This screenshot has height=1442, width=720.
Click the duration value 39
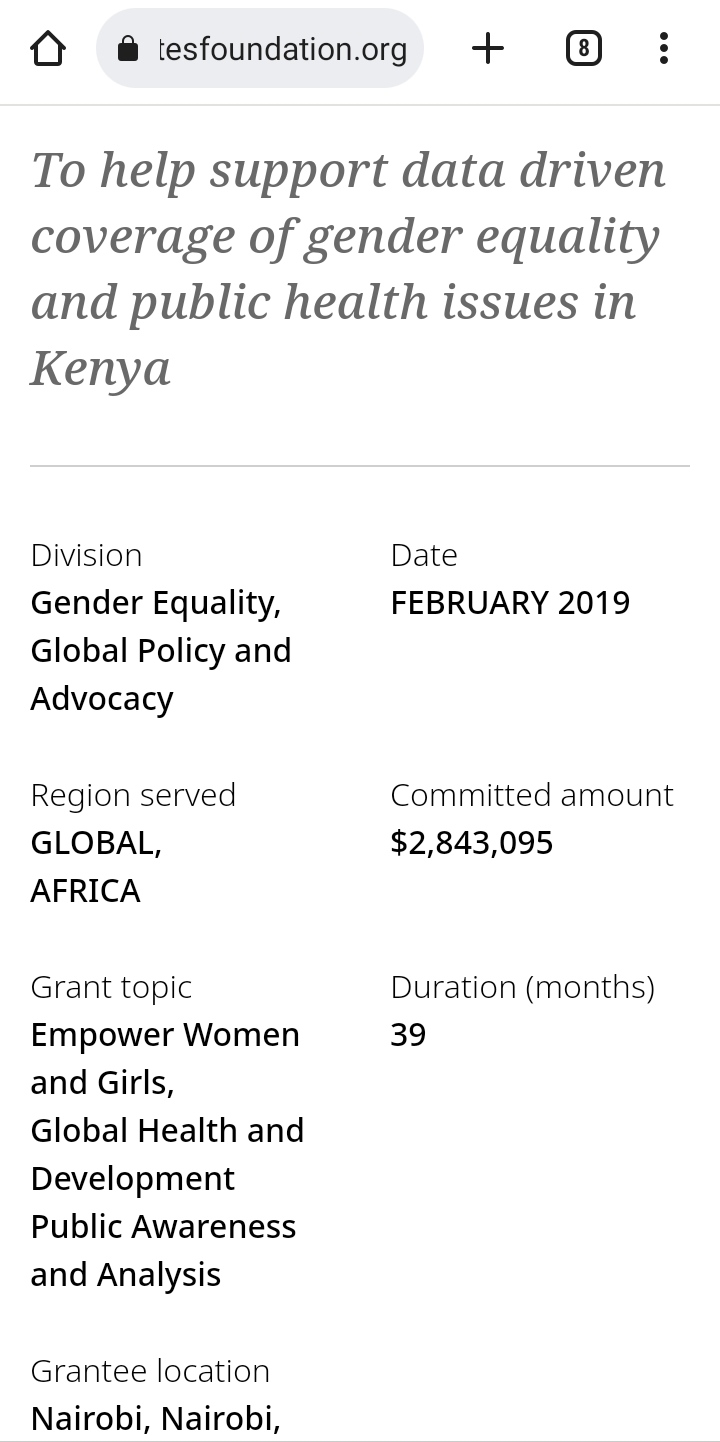408,1035
